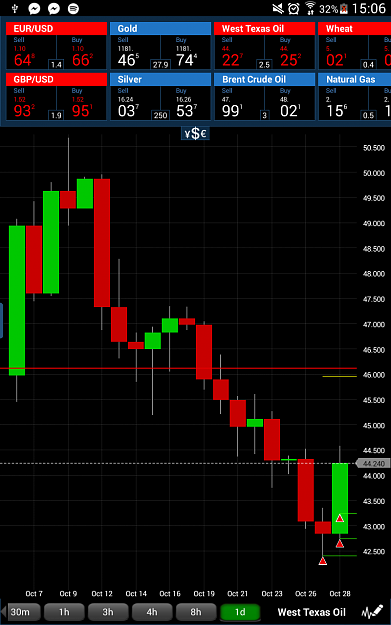Click West Texas Oil spread value 2.5
The height and width of the screenshot is (625, 391).
(x=264, y=65)
